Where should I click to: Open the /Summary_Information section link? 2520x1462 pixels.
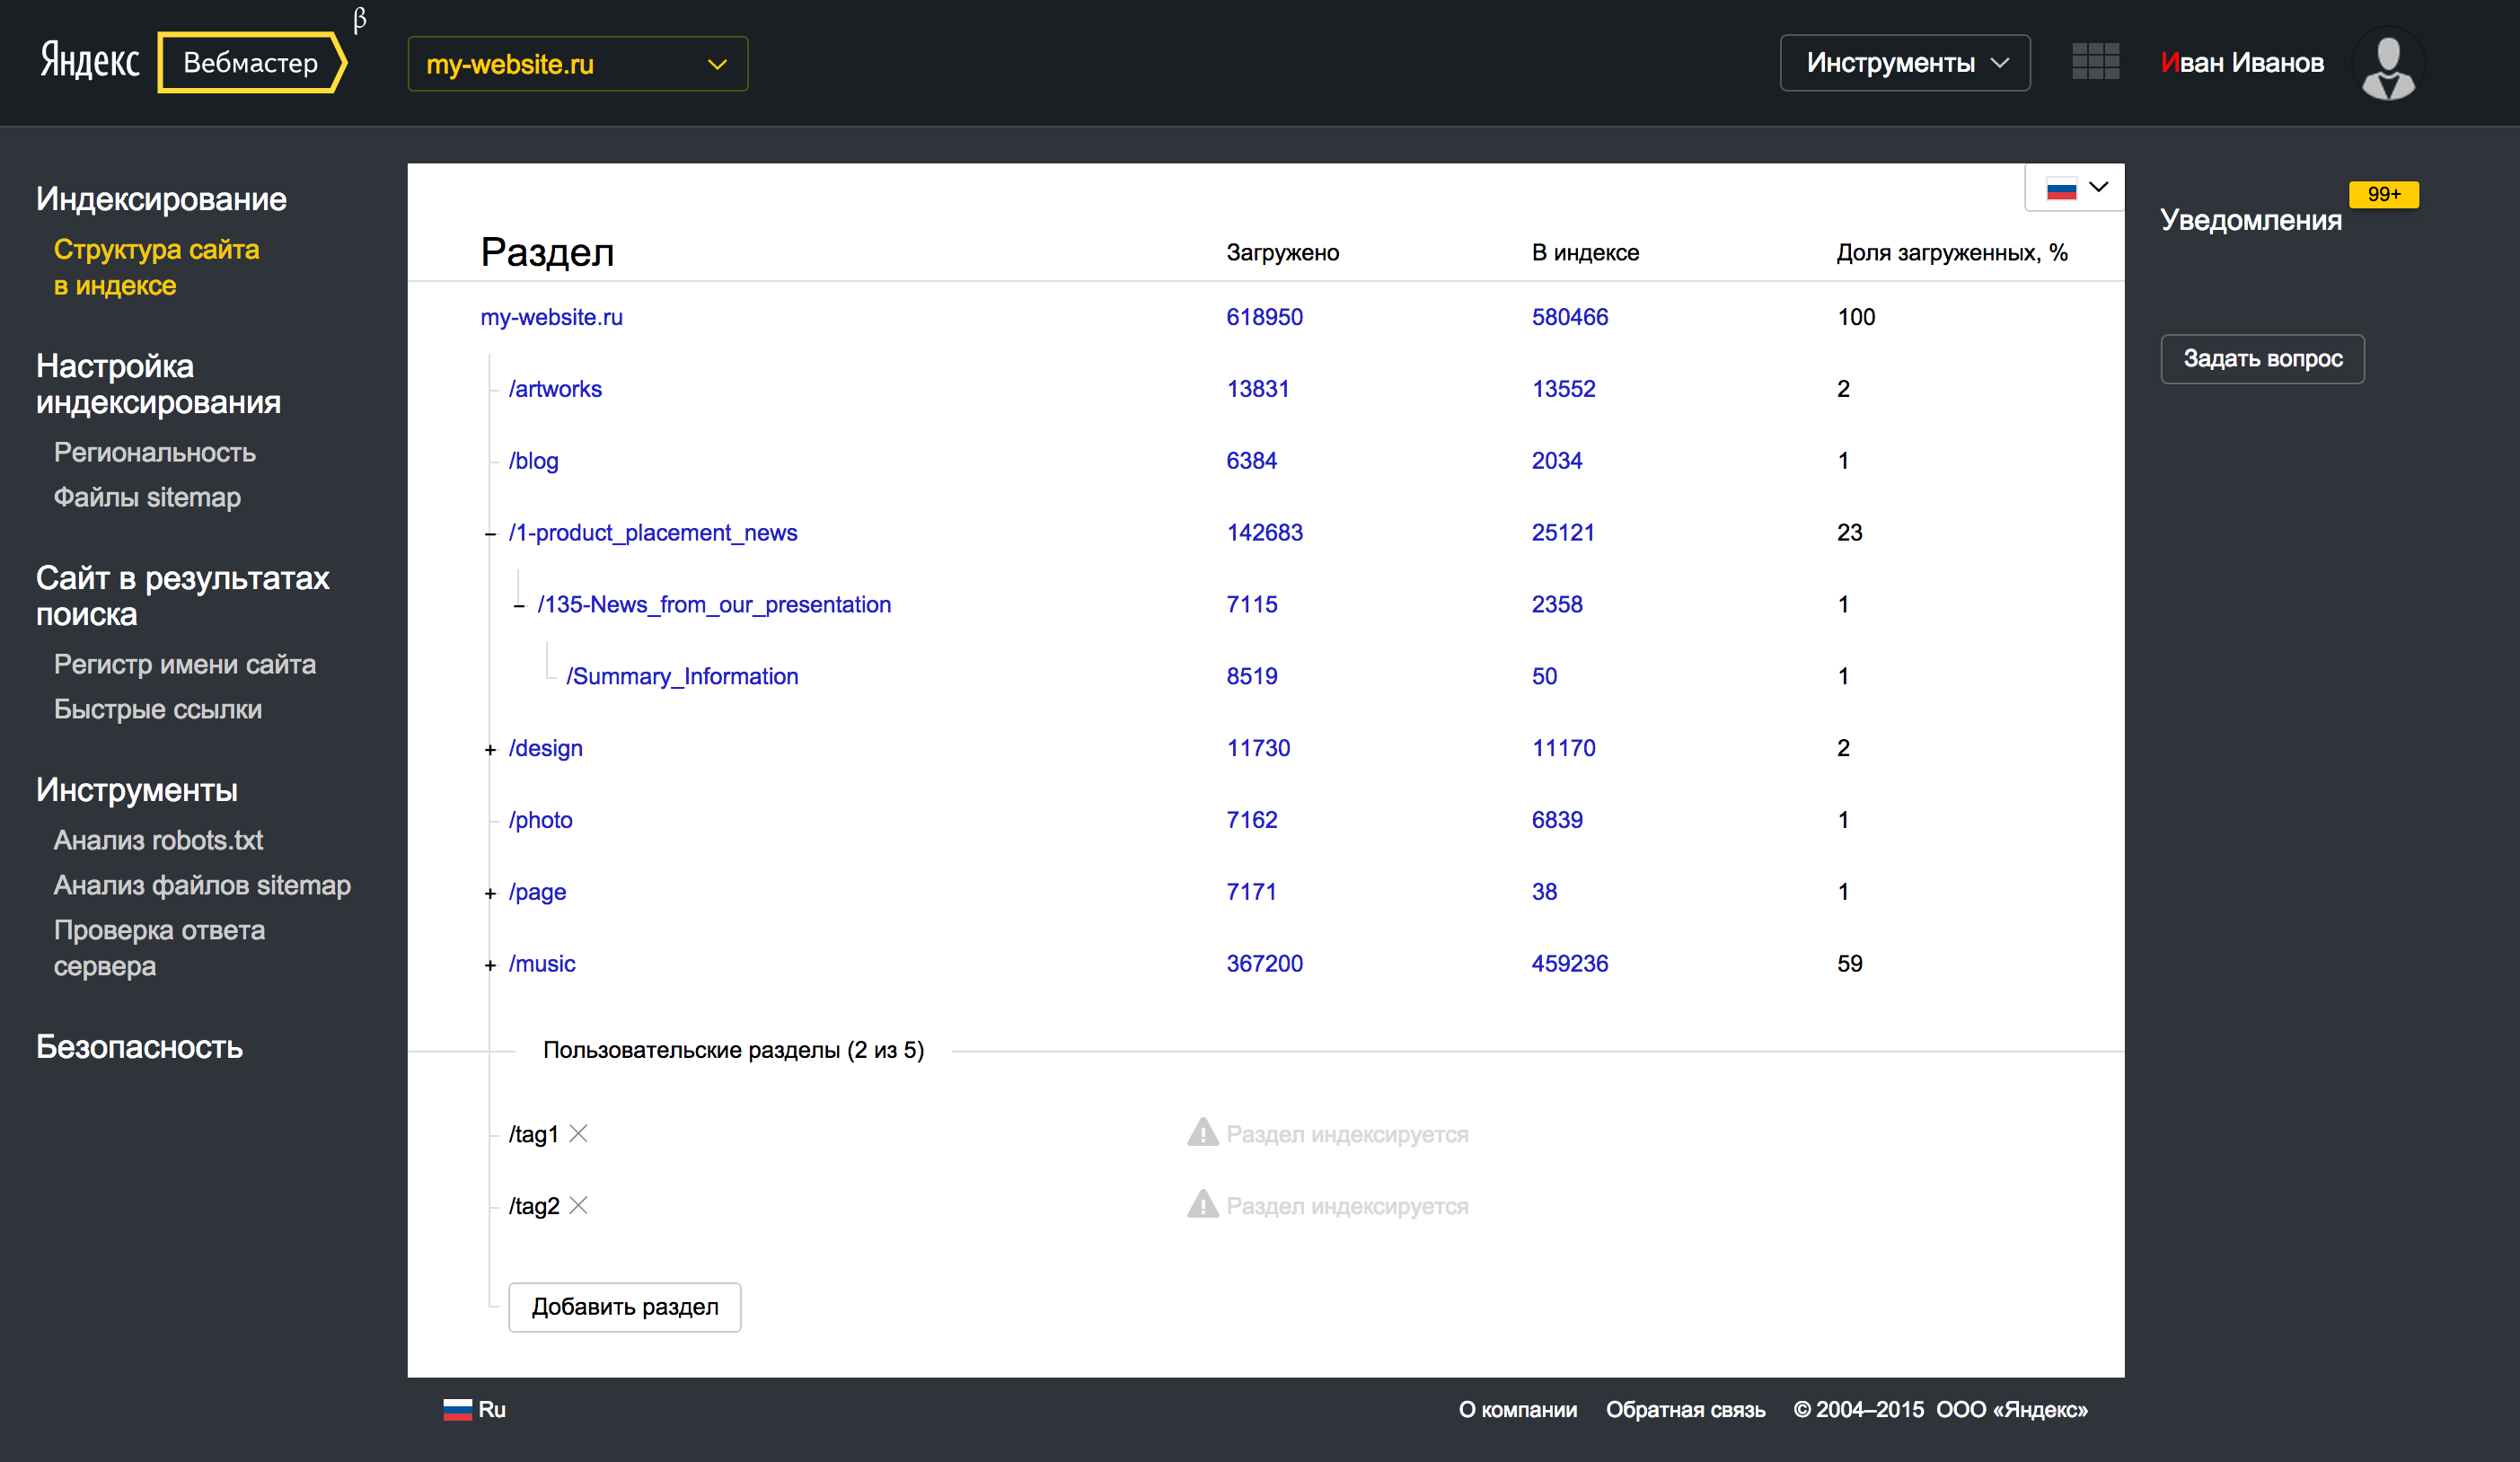[x=682, y=677]
